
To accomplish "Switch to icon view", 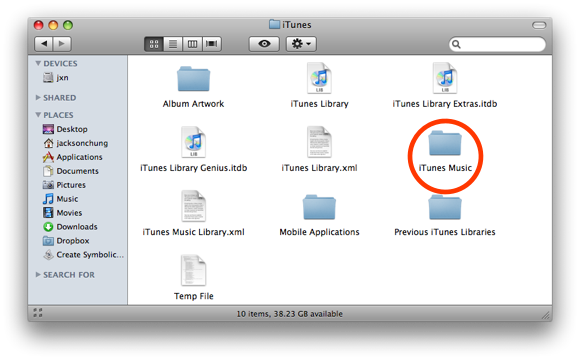I will pos(154,44).
